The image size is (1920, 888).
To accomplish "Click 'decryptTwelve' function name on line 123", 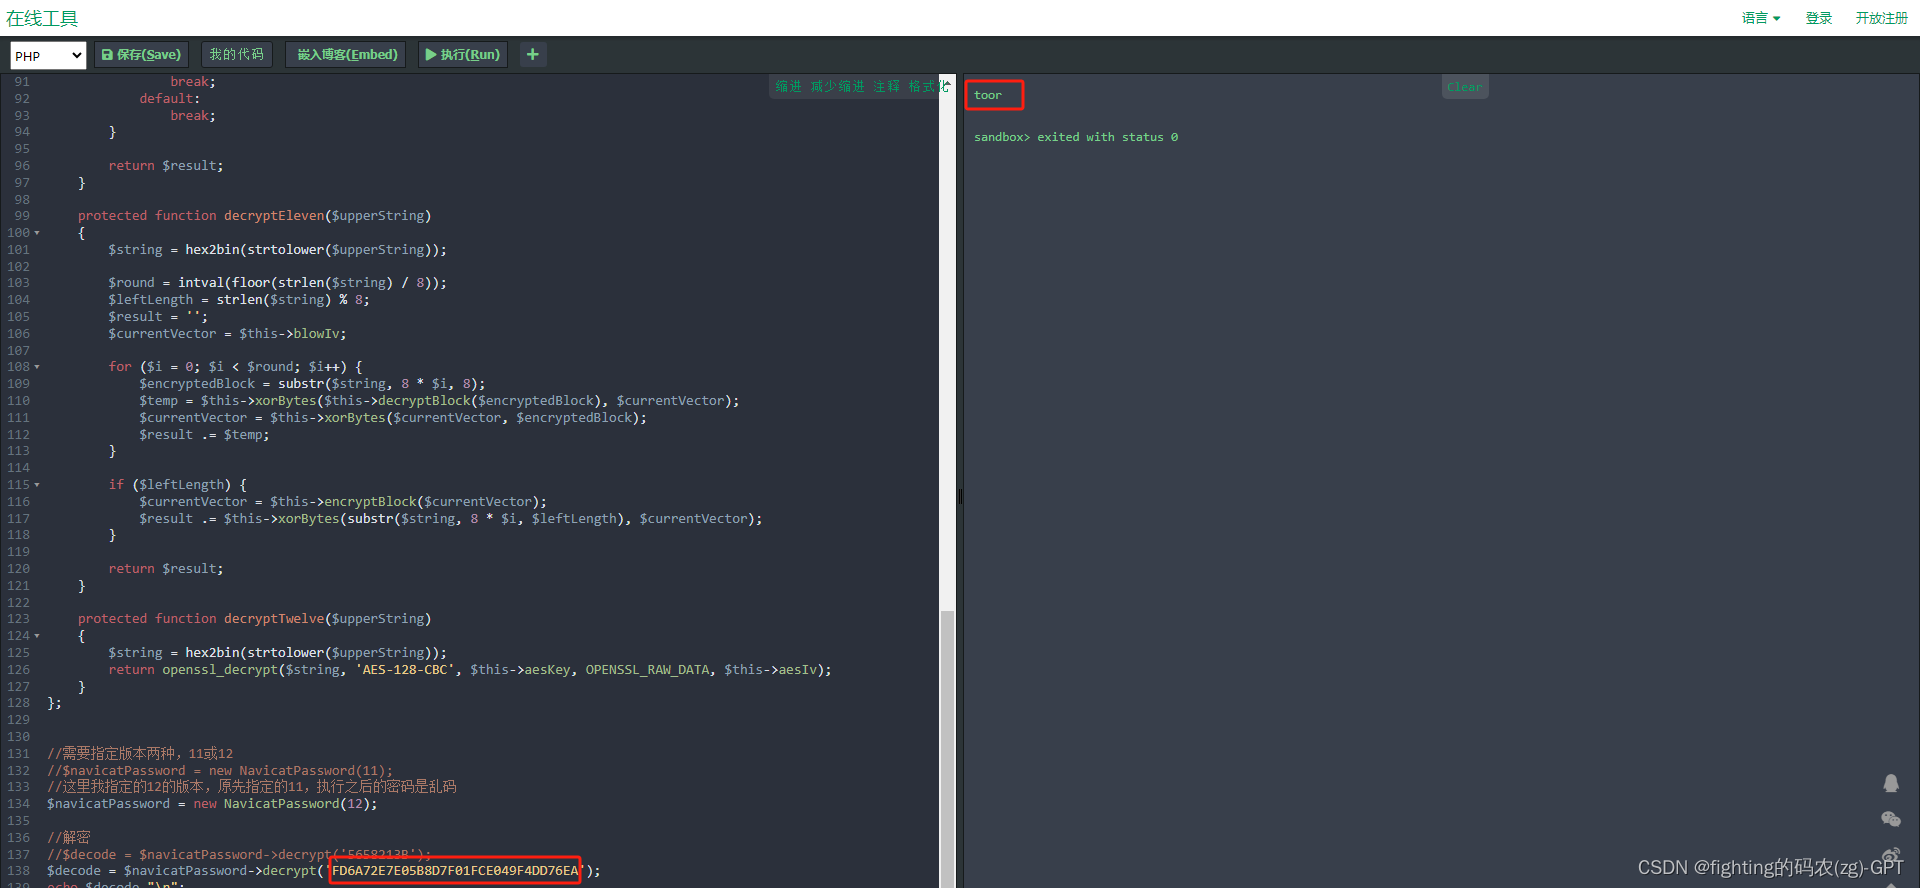I will pyautogui.click(x=274, y=619).
